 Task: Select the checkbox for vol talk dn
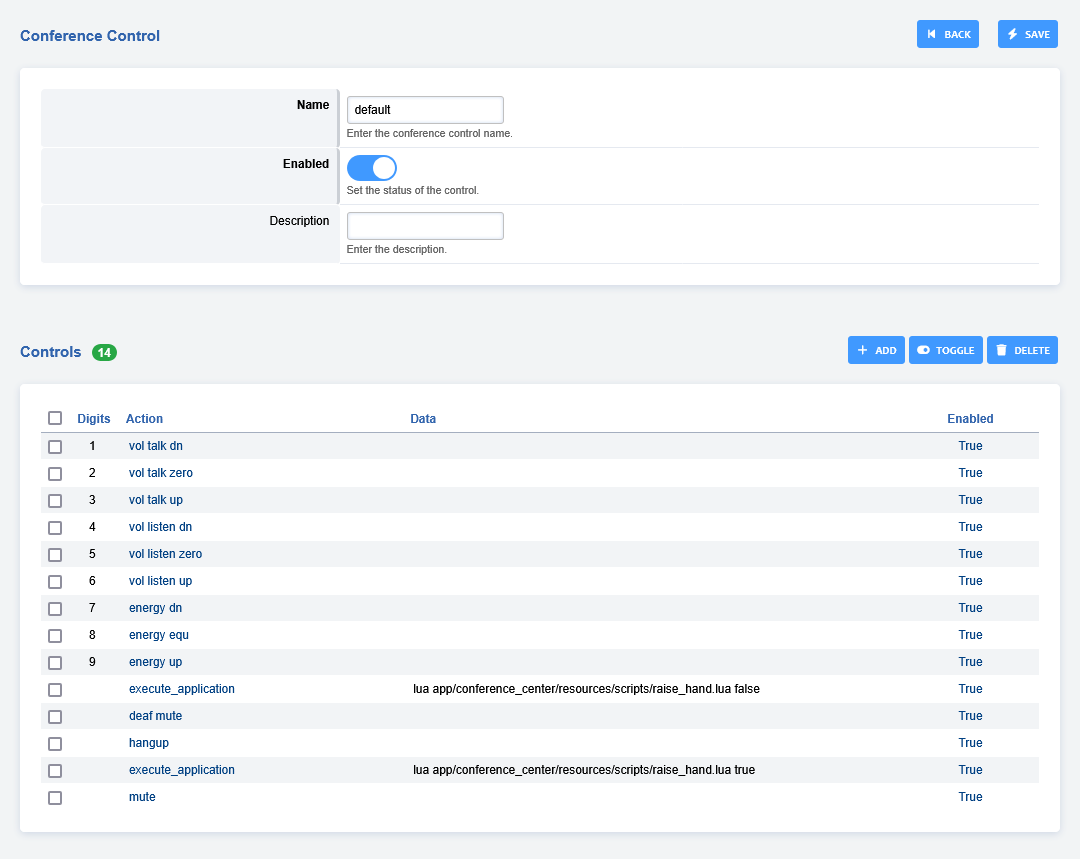pos(55,447)
